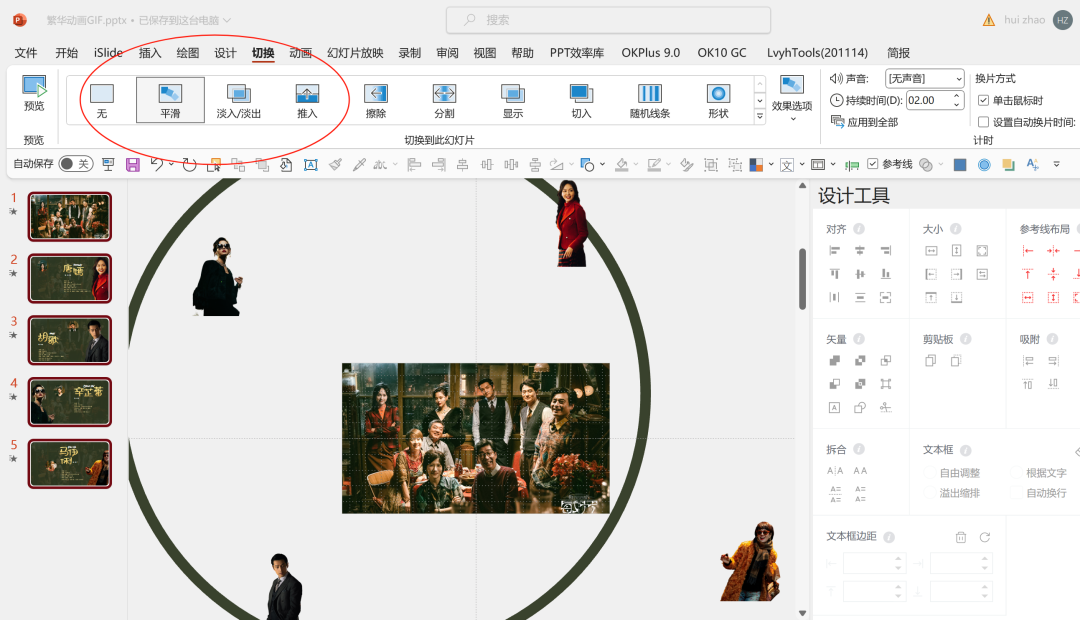Switch to the 幻灯片放映 tab
The image size is (1080, 620).
[355, 53]
